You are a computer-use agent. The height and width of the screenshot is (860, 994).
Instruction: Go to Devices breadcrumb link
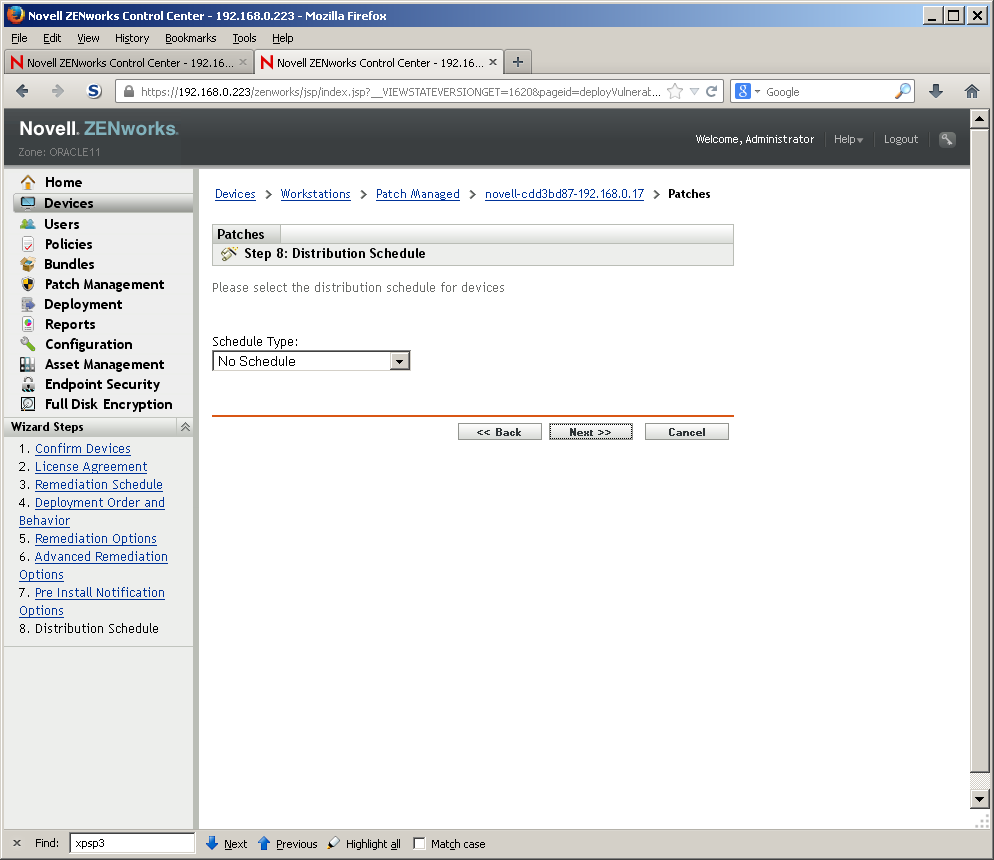coord(235,194)
